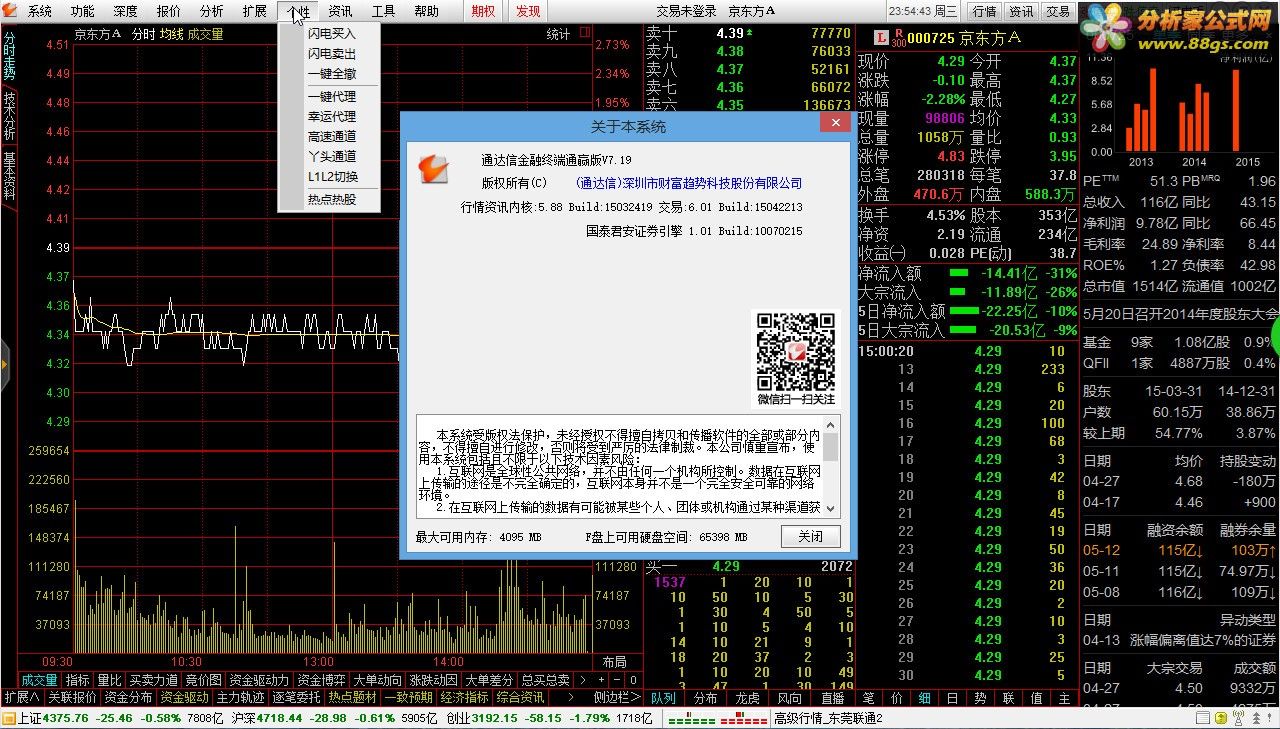The image size is (1280, 729).
Task: Select the 直播 tab below order book
Action: tap(832, 698)
